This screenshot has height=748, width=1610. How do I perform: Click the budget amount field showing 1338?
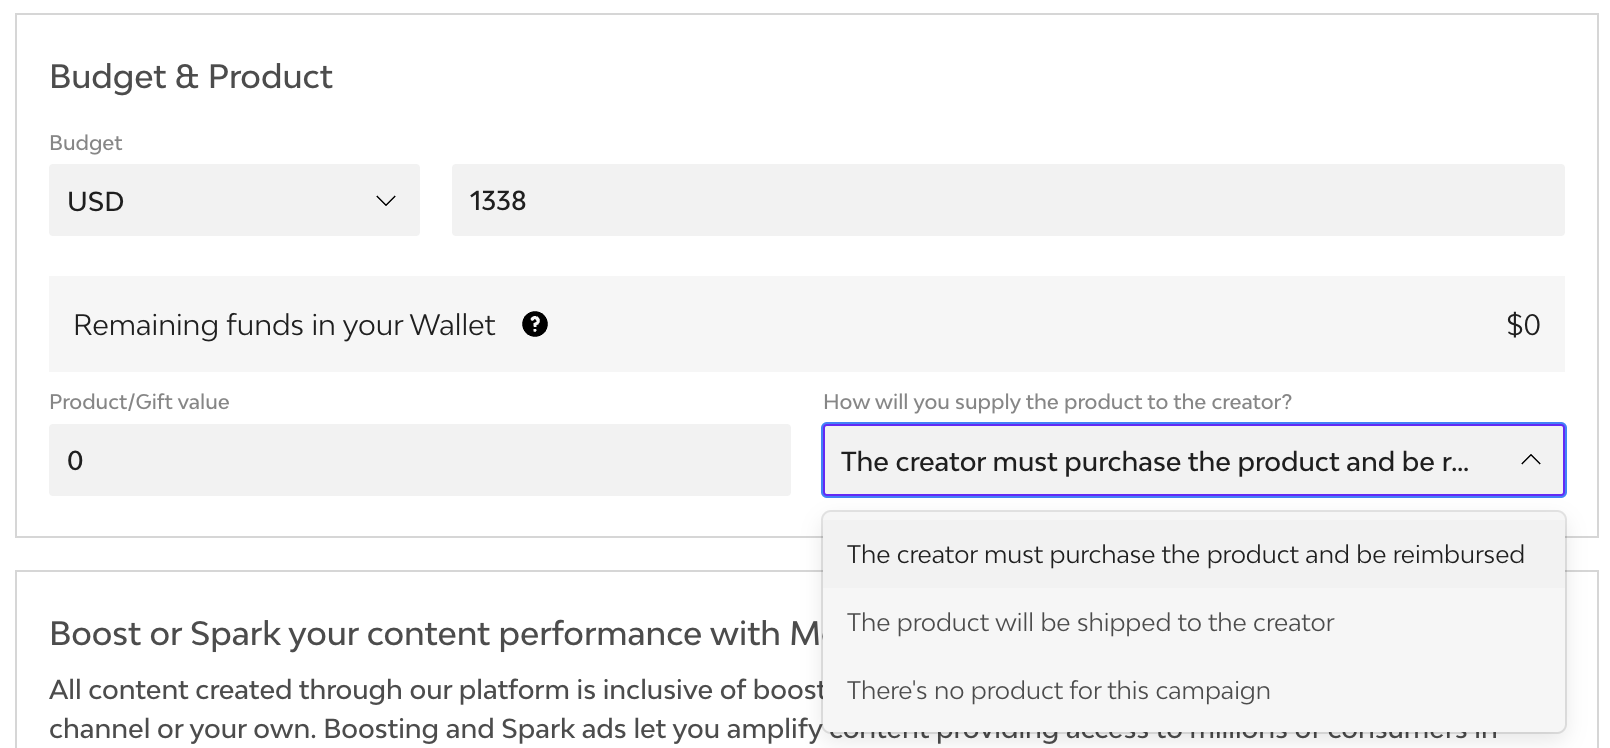(x=1007, y=201)
